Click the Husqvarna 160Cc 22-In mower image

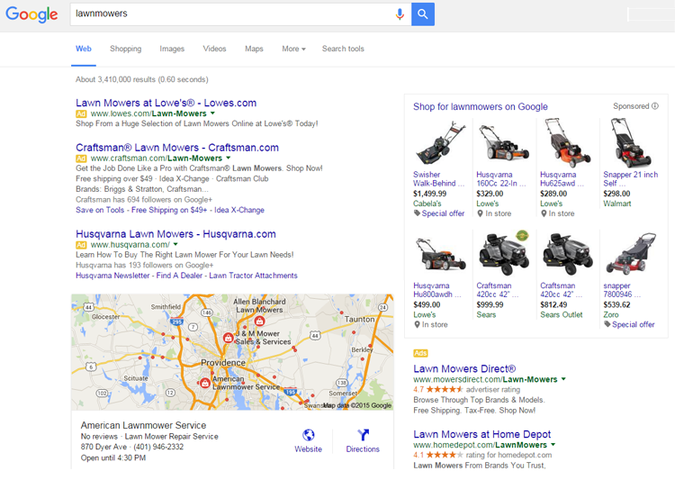[x=504, y=143]
